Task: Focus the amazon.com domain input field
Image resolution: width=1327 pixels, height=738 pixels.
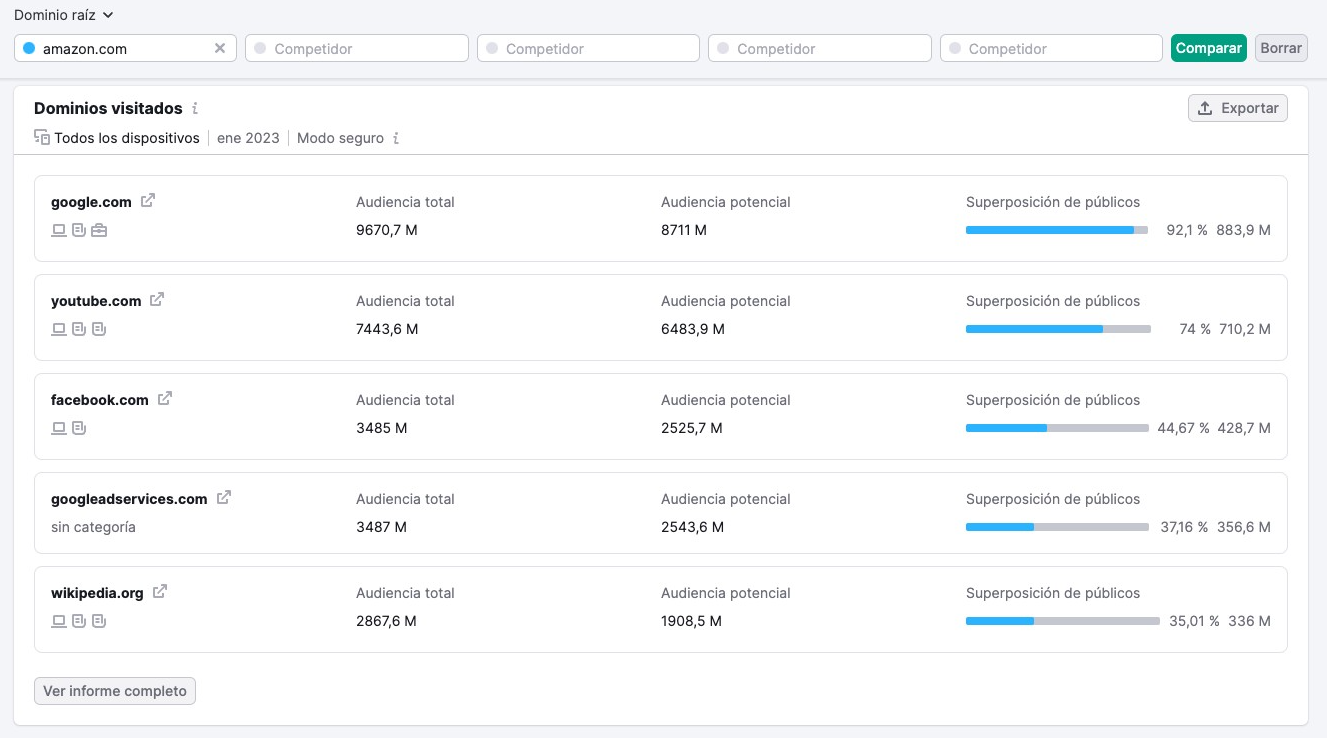Action: tap(125, 48)
